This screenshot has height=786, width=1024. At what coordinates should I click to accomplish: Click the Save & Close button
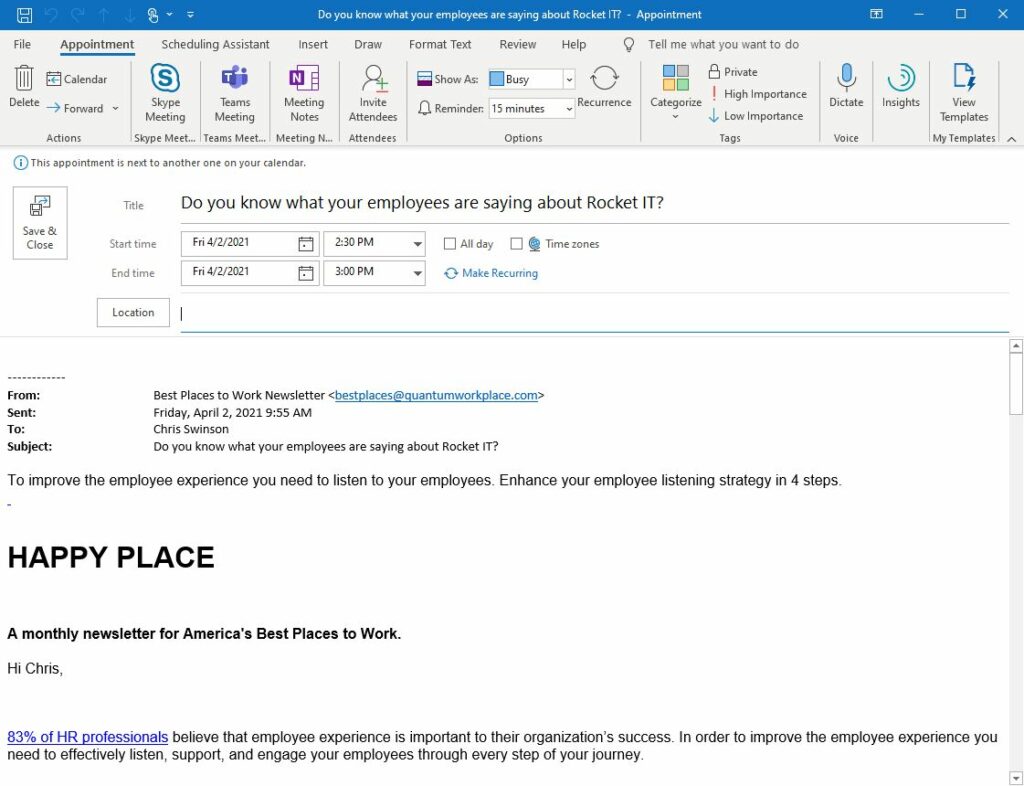point(40,223)
